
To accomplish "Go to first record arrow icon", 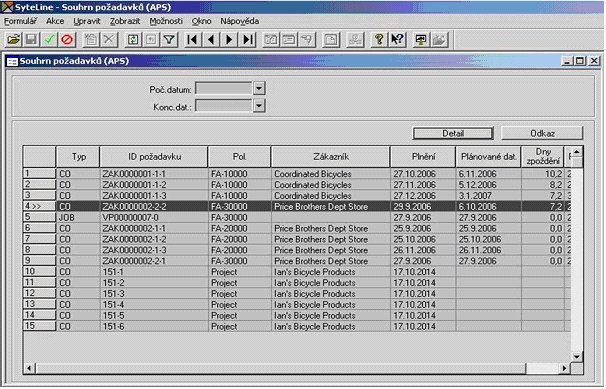I will coord(192,39).
